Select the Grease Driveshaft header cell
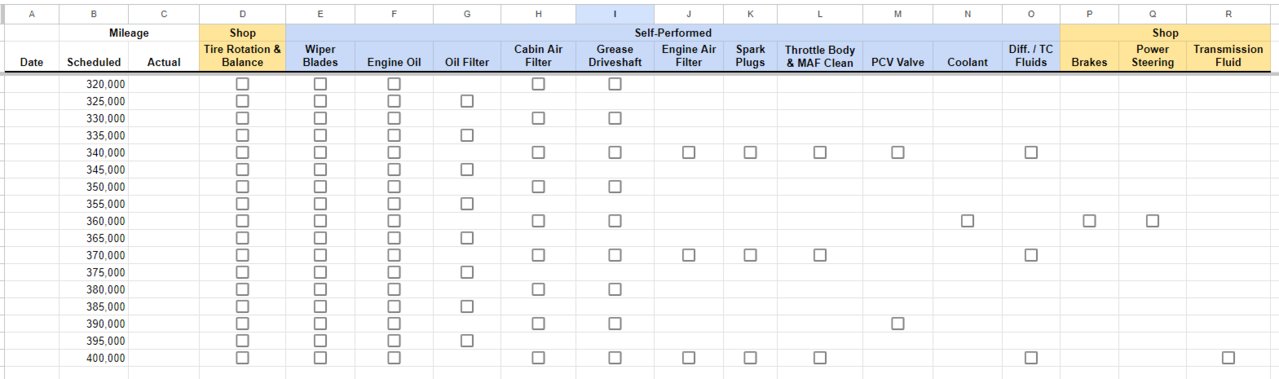The height and width of the screenshot is (379, 1279). [x=615, y=56]
